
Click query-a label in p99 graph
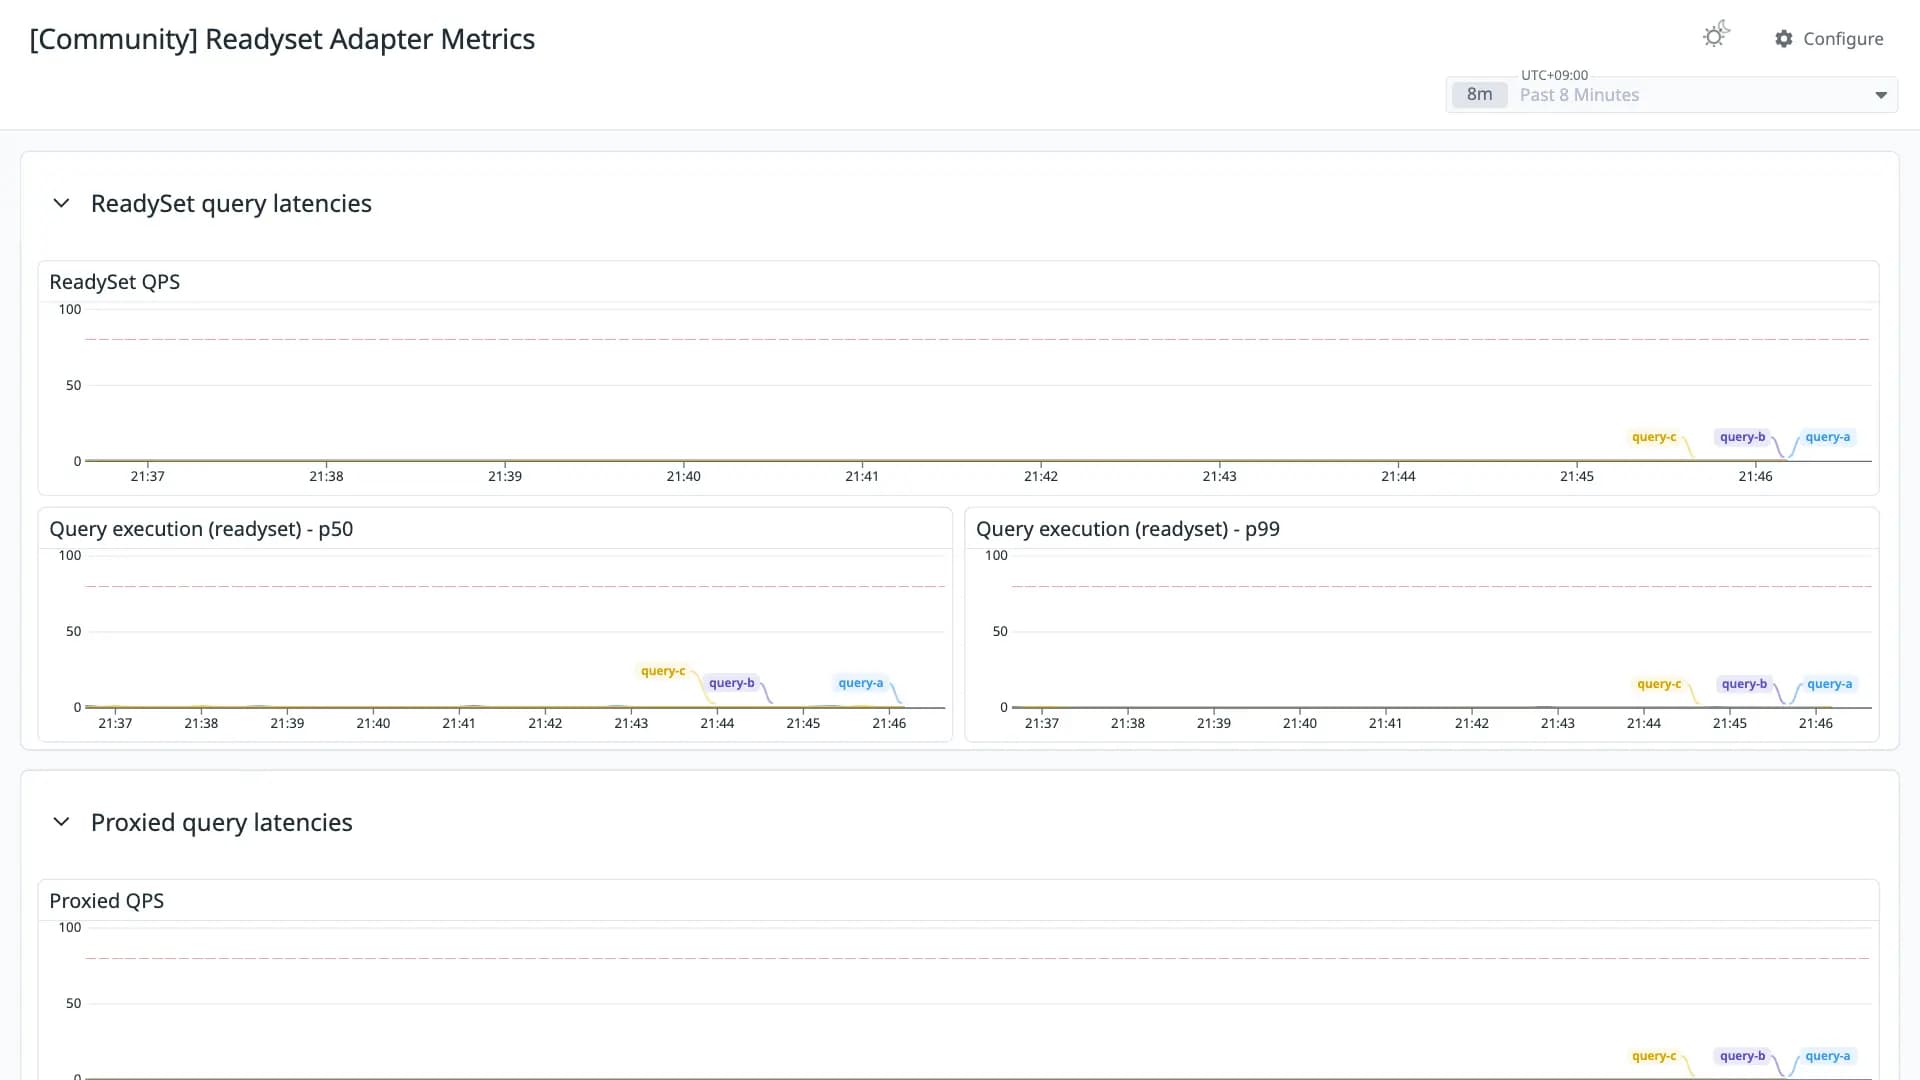pos(1830,684)
